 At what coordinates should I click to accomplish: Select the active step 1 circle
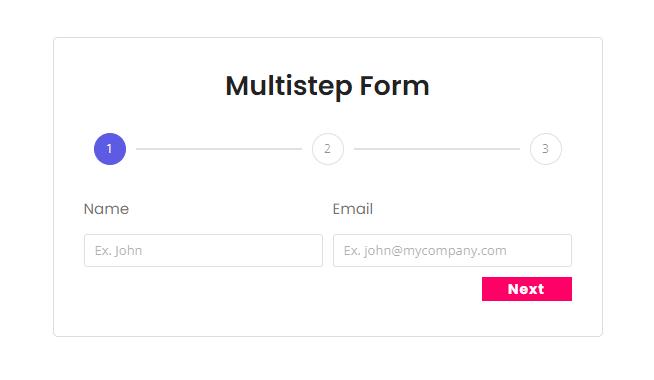tap(110, 149)
